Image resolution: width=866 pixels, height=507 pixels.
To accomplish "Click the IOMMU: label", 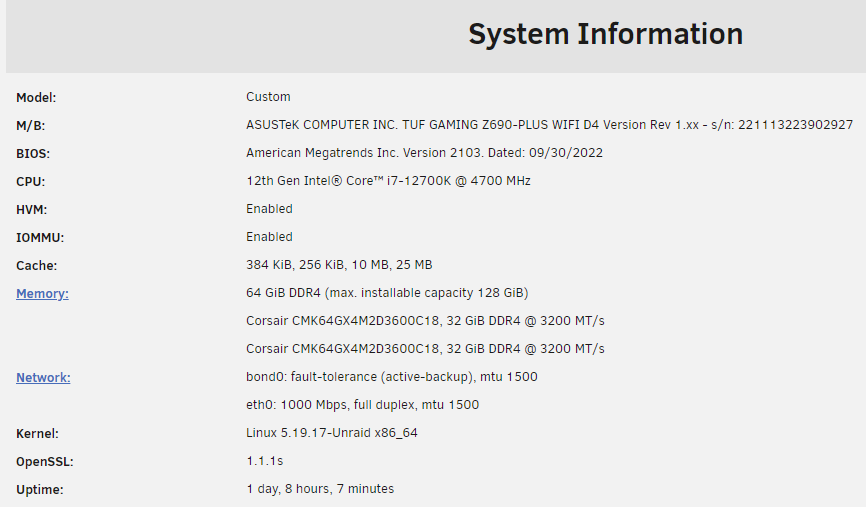I will pos(40,238).
